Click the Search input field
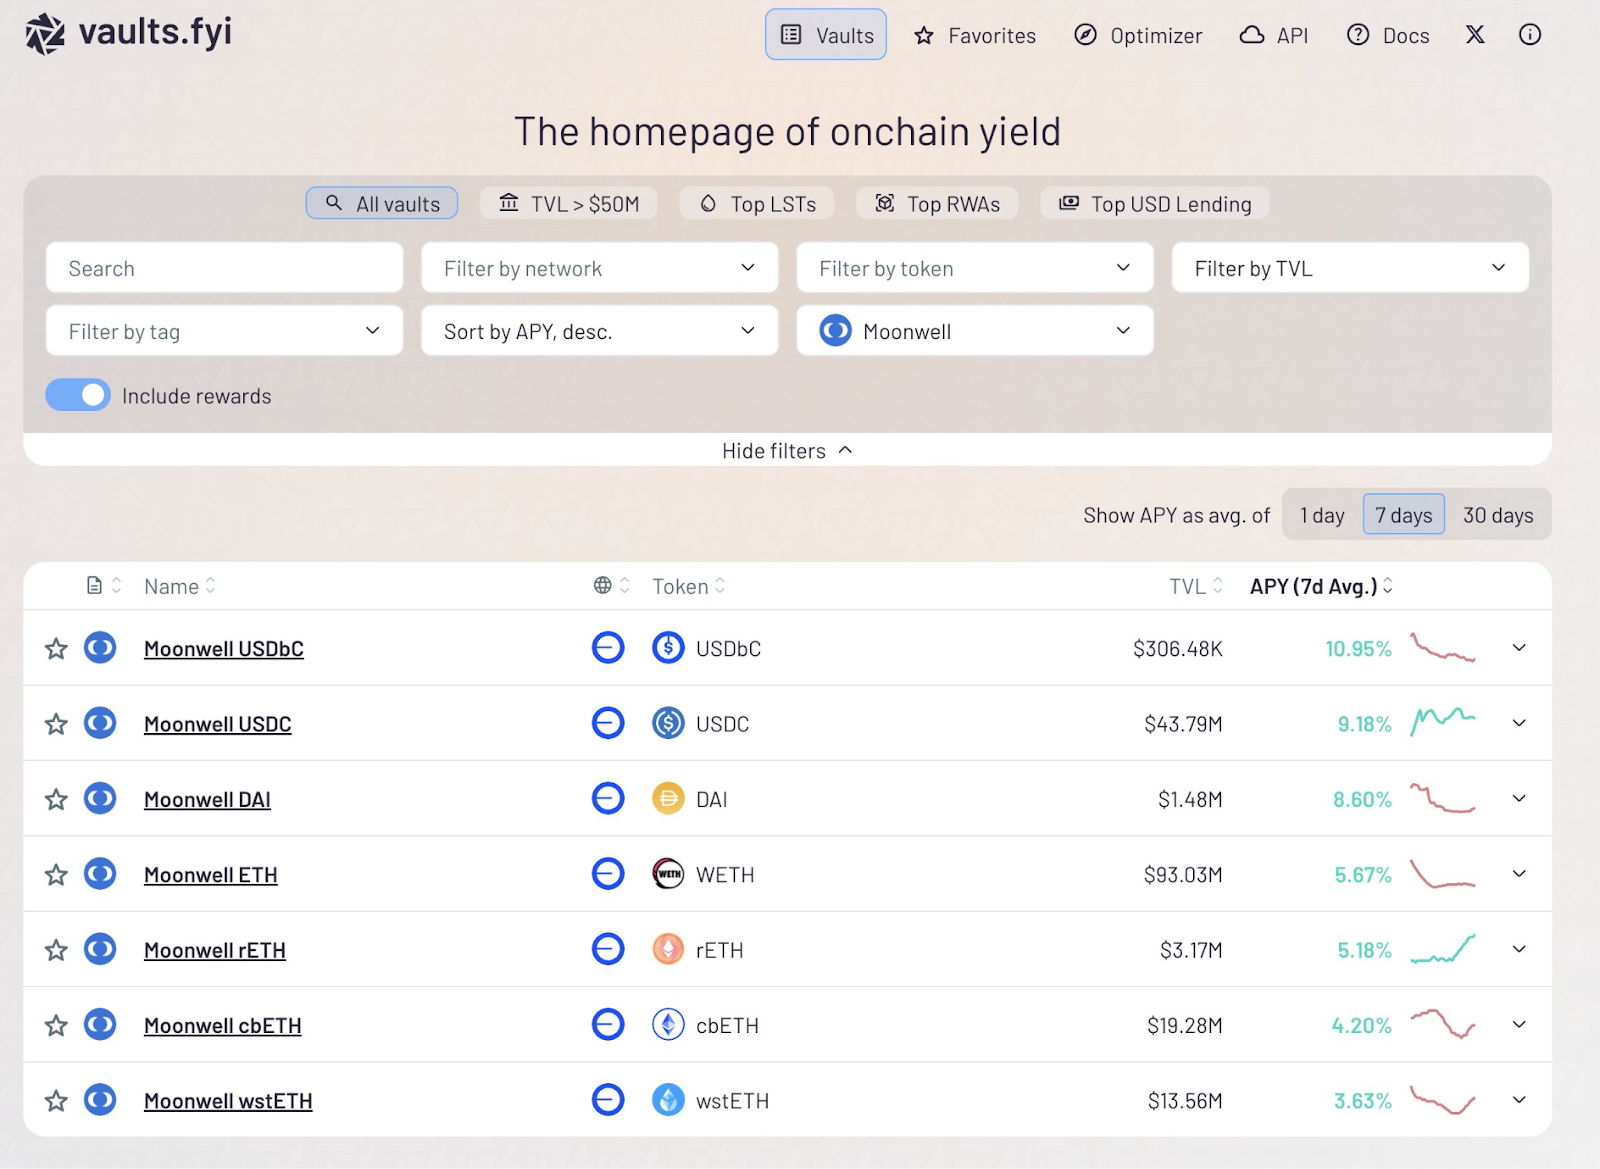 click(224, 268)
